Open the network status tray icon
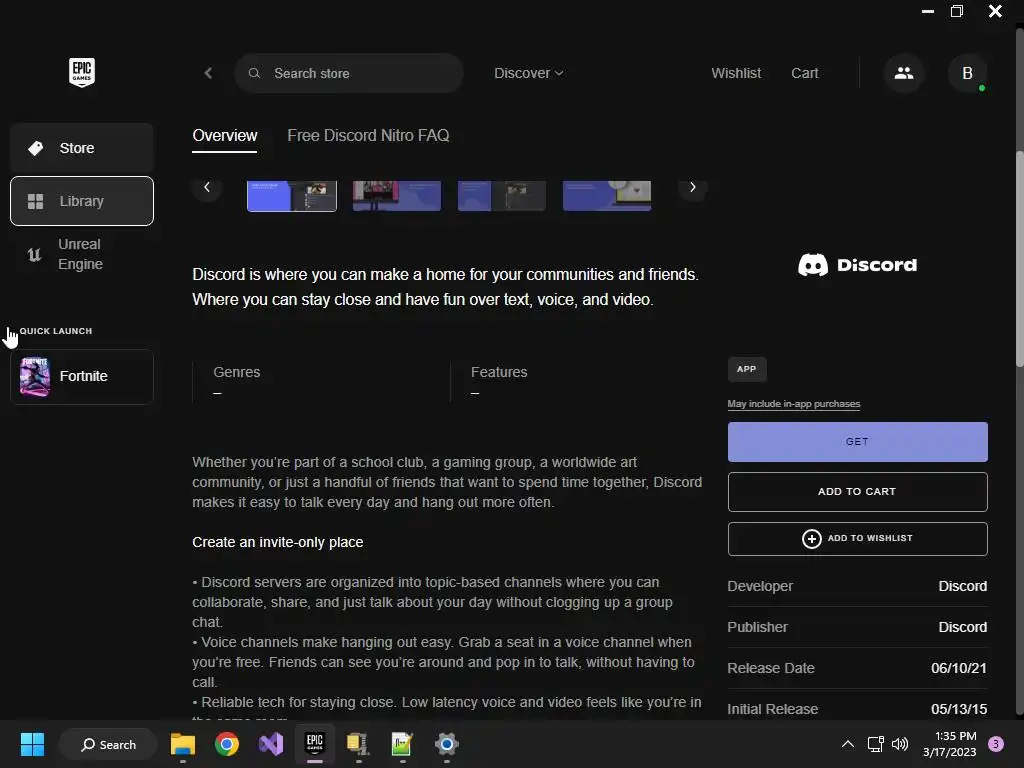Image resolution: width=1024 pixels, height=768 pixels. point(875,744)
